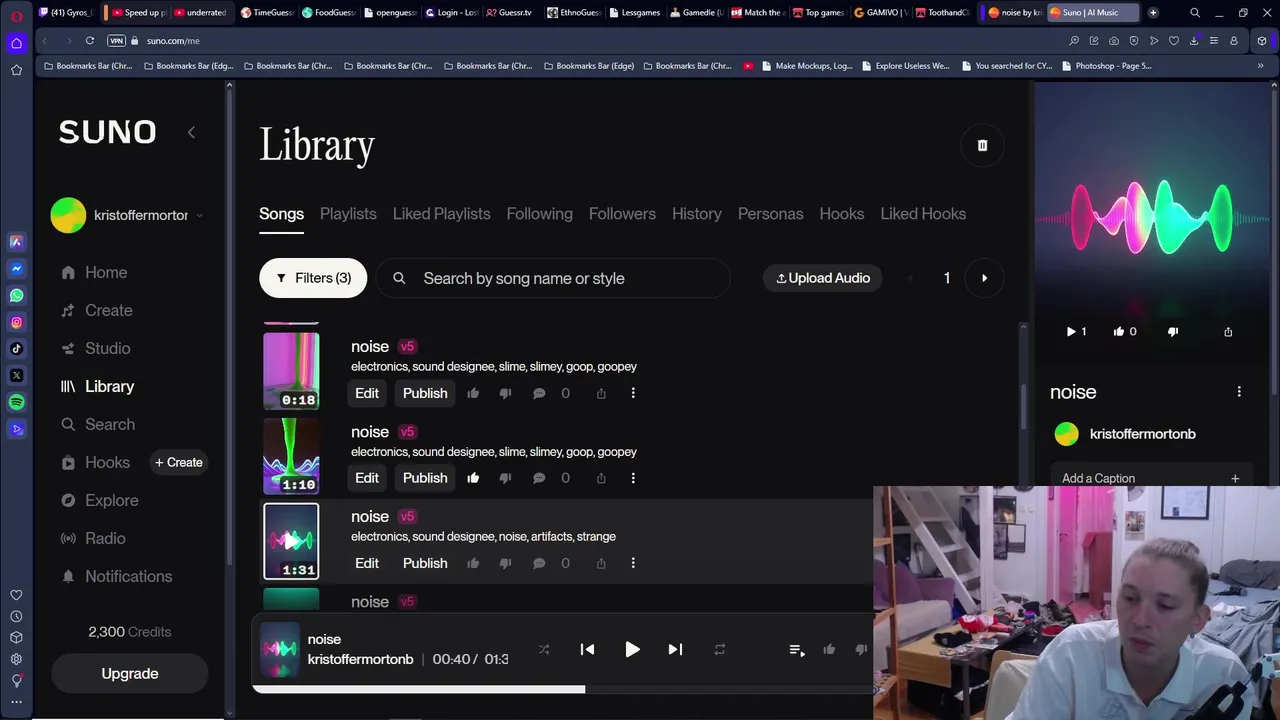Toggle repeat in the player bar
Screen dimensions: 1280x720
tap(719, 649)
